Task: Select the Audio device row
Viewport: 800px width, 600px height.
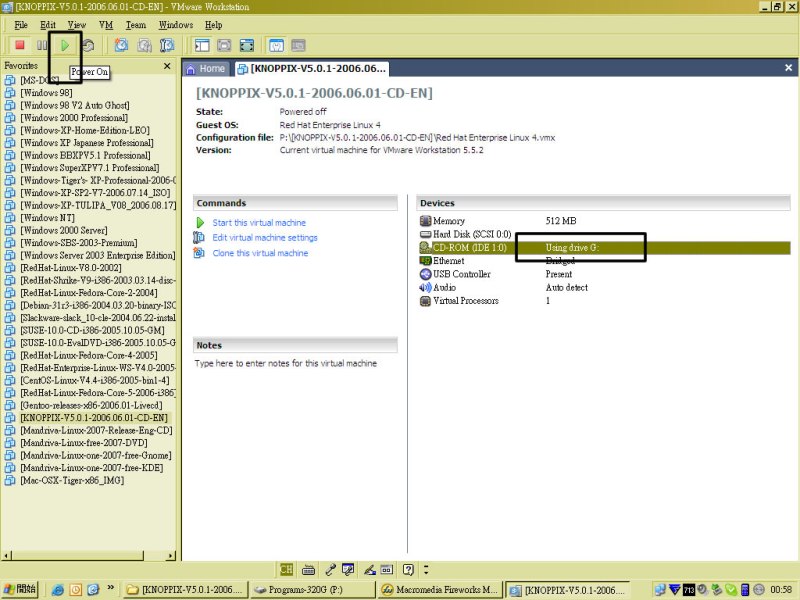Action: pos(605,287)
